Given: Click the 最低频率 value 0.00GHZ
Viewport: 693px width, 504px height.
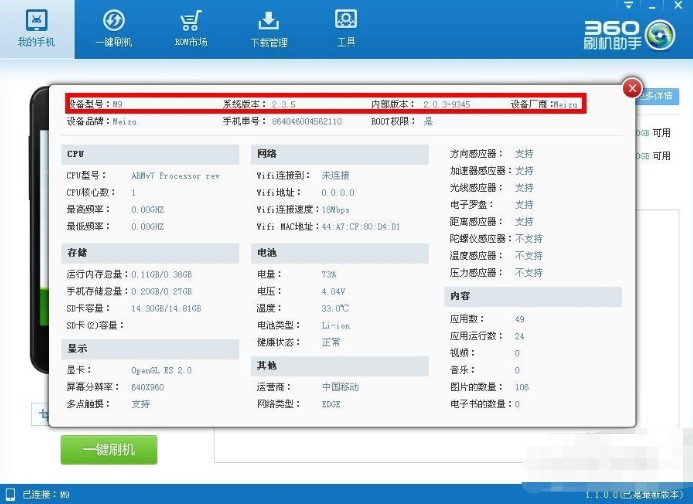Looking at the screenshot, I should [x=148, y=226].
